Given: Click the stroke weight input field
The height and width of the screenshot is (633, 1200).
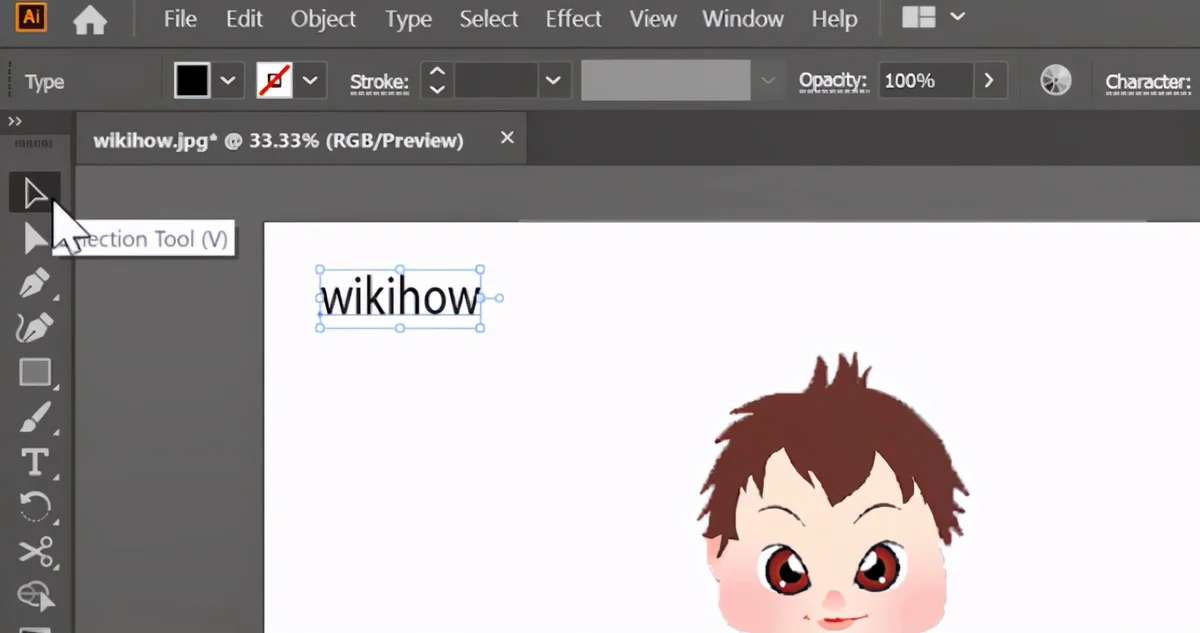Looking at the screenshot, I should tap(496, 81).
